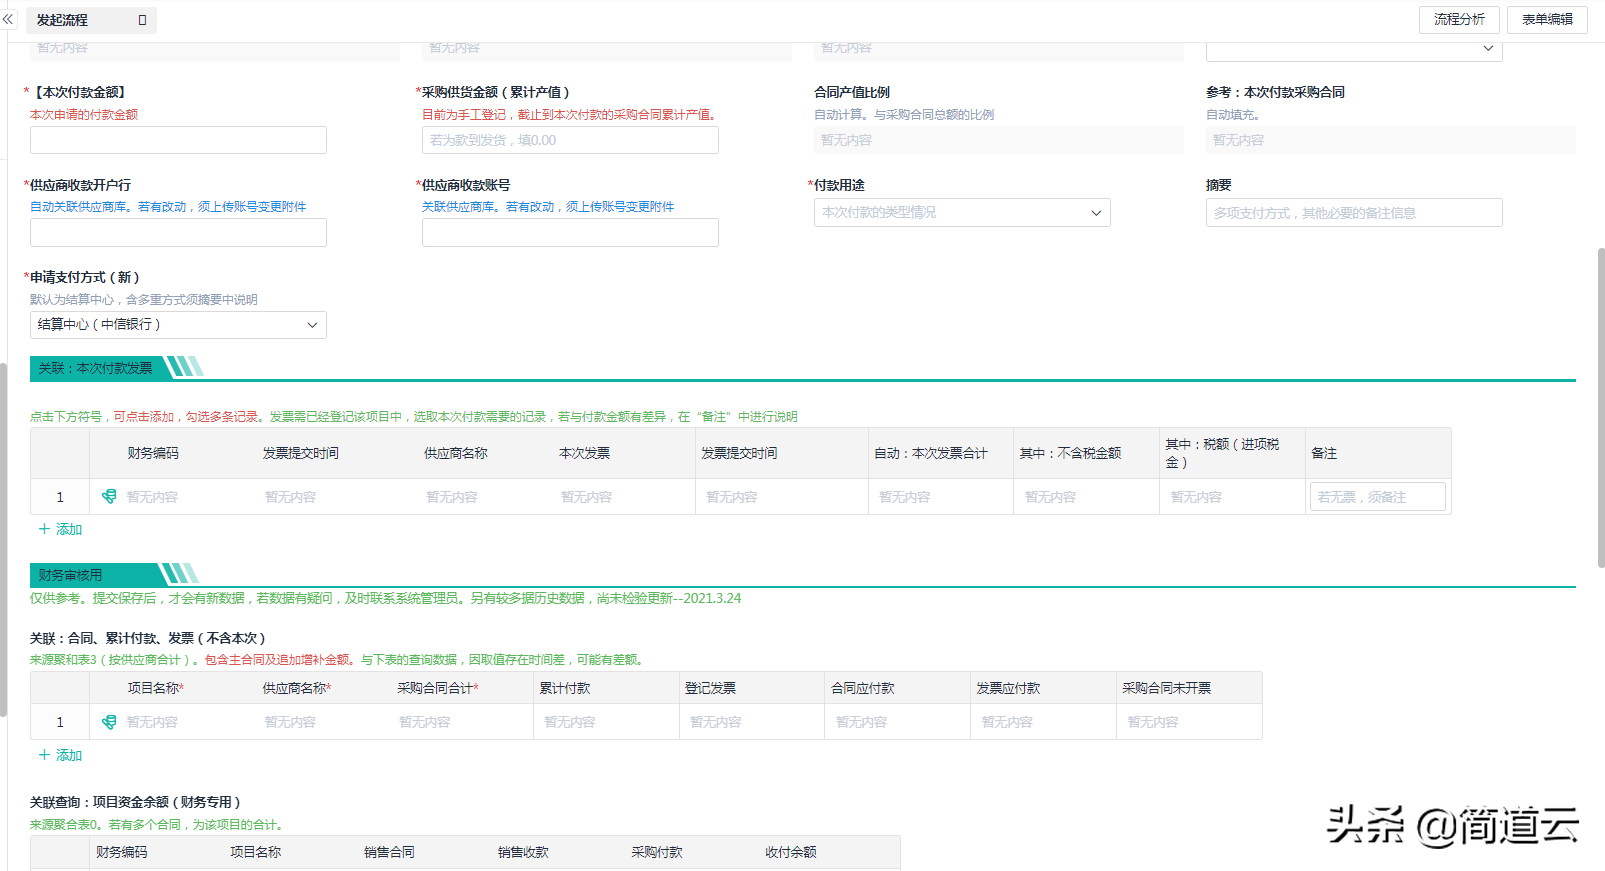1605x871 pixels.
Task: Focus 摘要 input field
Action: 1354,212
